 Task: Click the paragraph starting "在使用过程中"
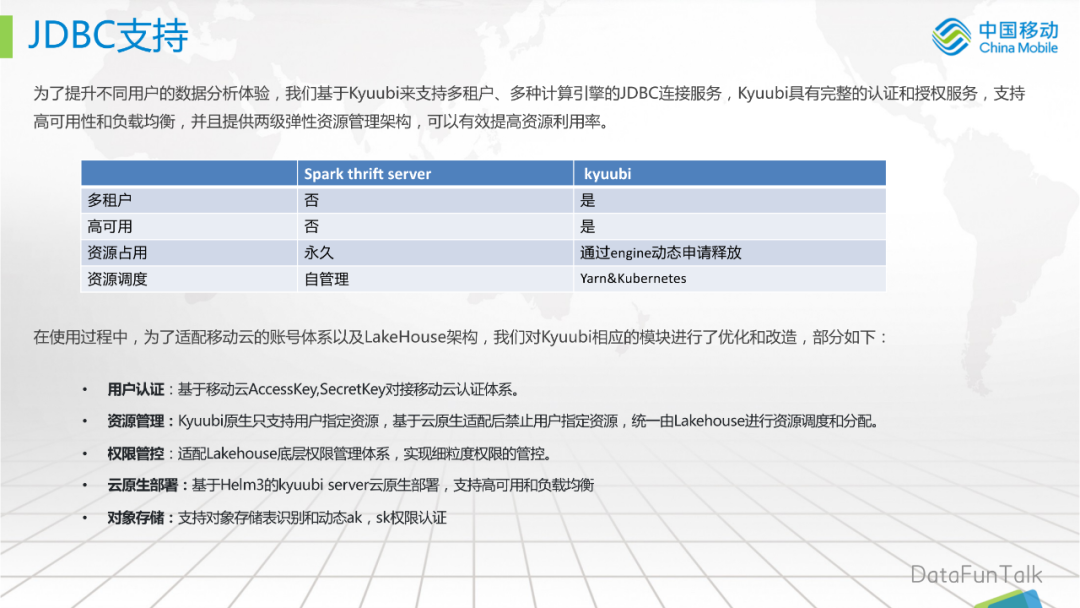pyautogui.click(x=460, y=337)
